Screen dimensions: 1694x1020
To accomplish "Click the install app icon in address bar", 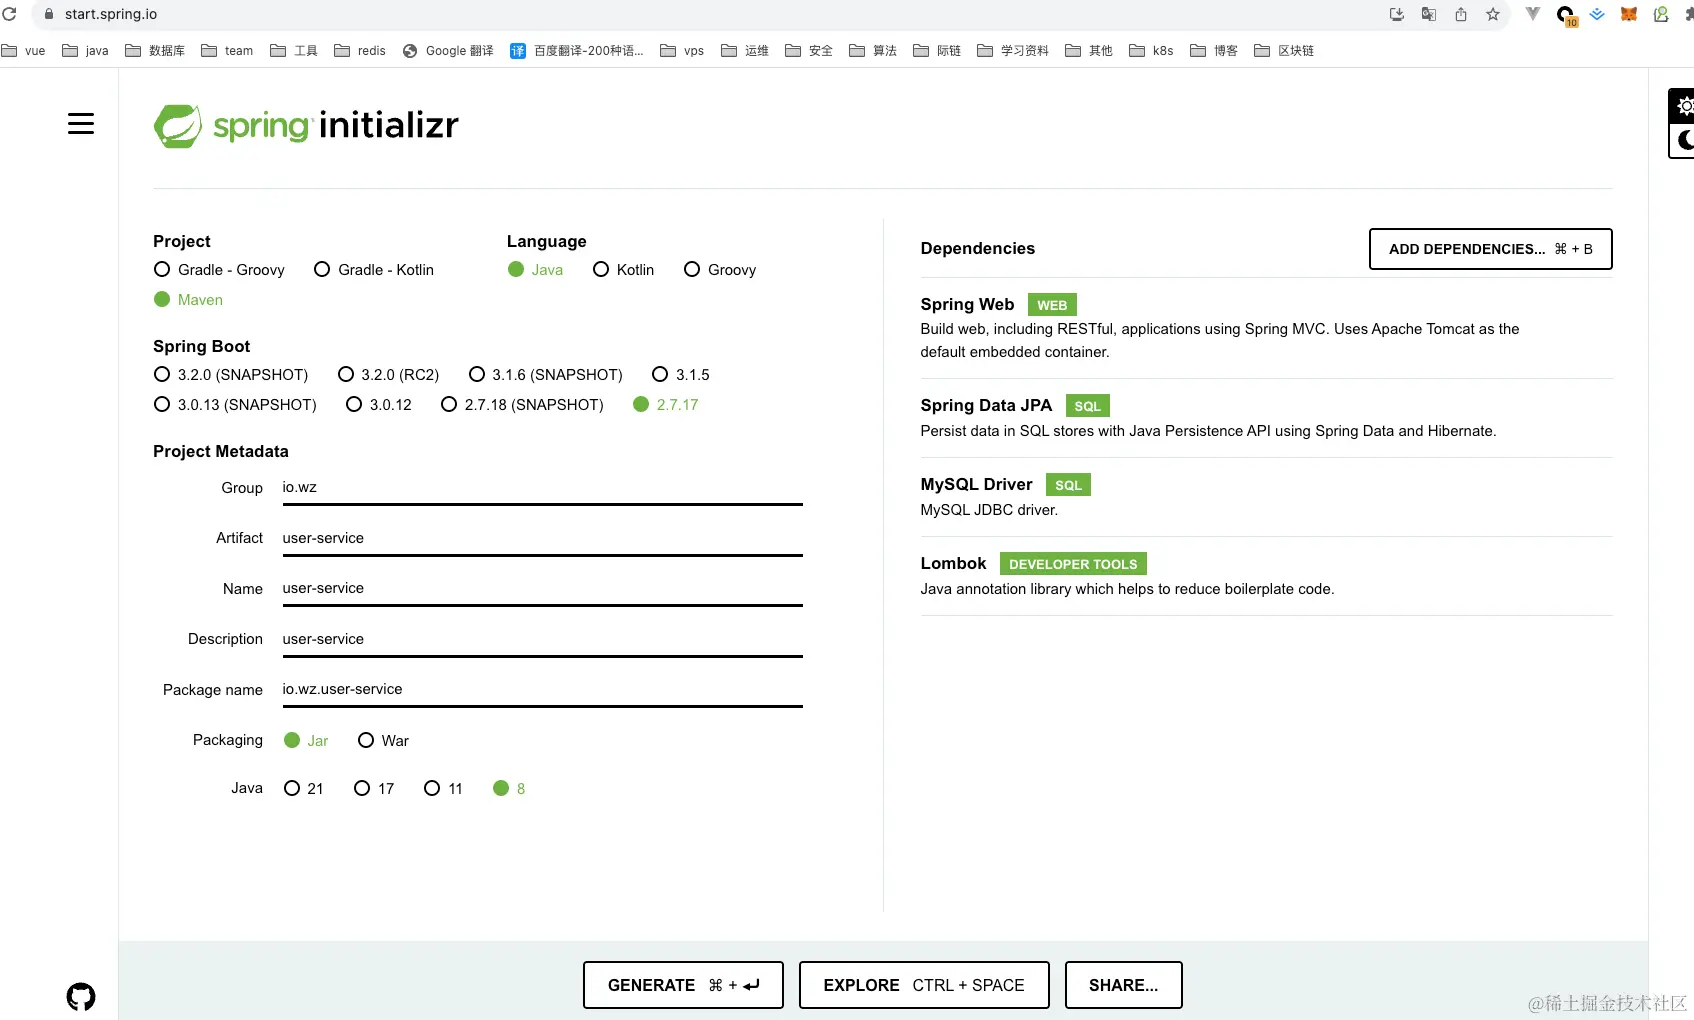I will point(1397,14).
